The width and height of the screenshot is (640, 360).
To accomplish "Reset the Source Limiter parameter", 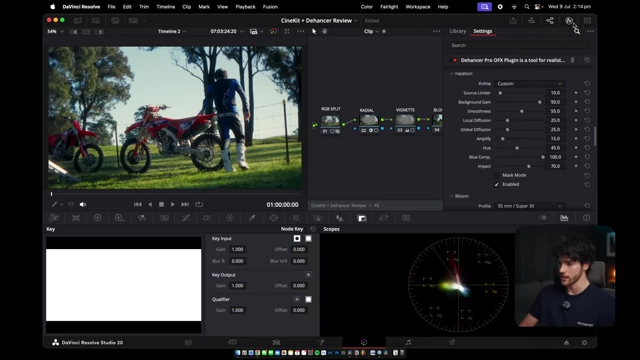I will coord(587,93).
